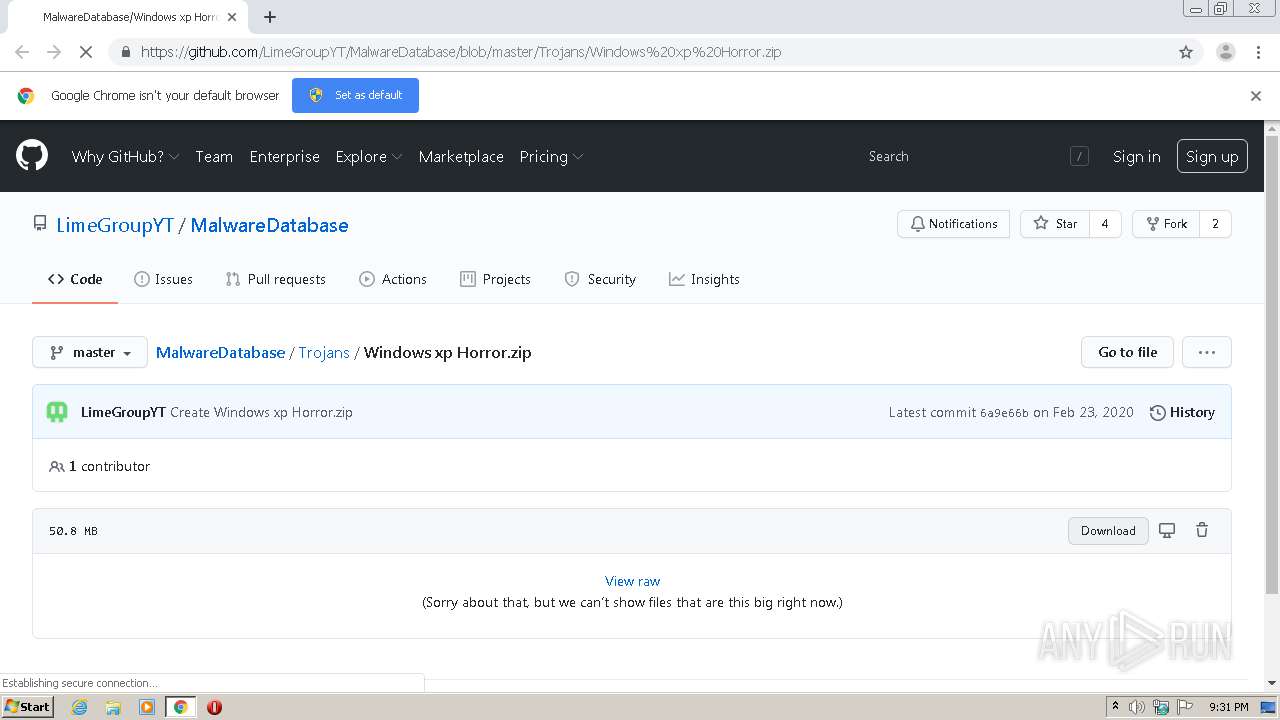Click the star count 4
1280x720 pixels.
tap(1105, 224)
